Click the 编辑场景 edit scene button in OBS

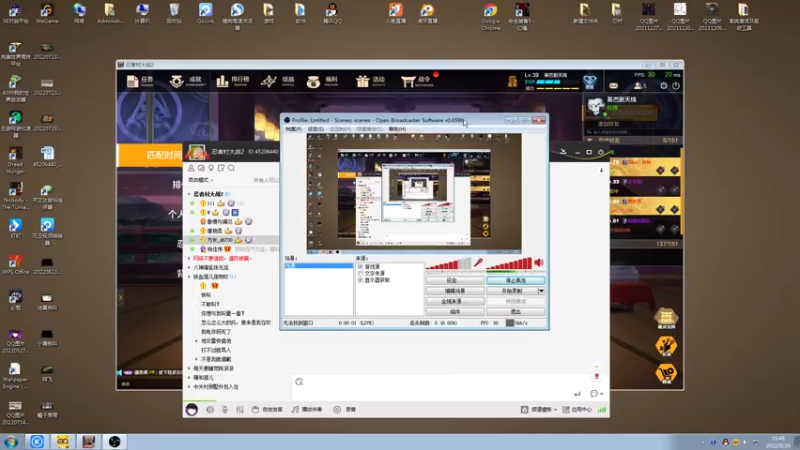click(x=455, y=291)
